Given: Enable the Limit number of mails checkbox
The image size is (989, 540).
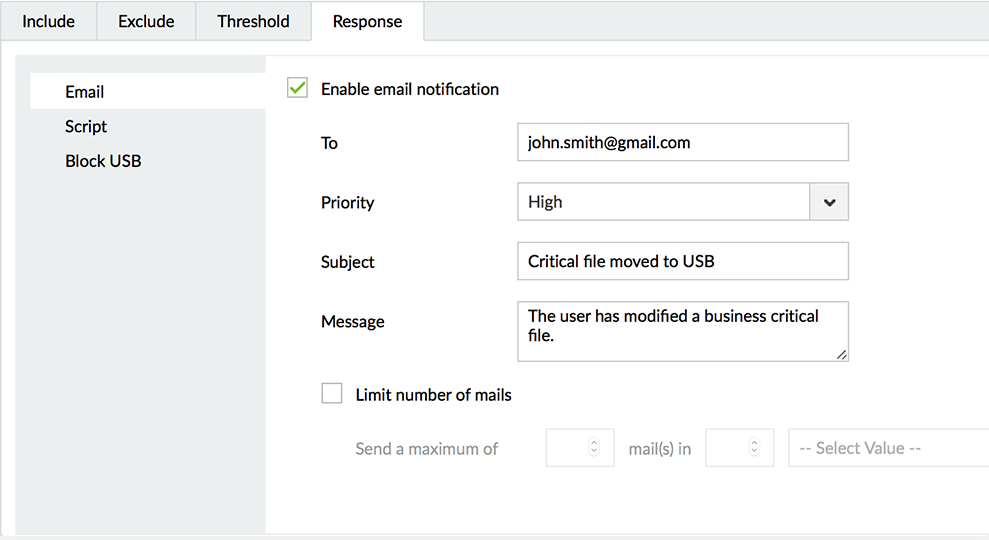Looking at the screenshot, I should pos(332,394).
